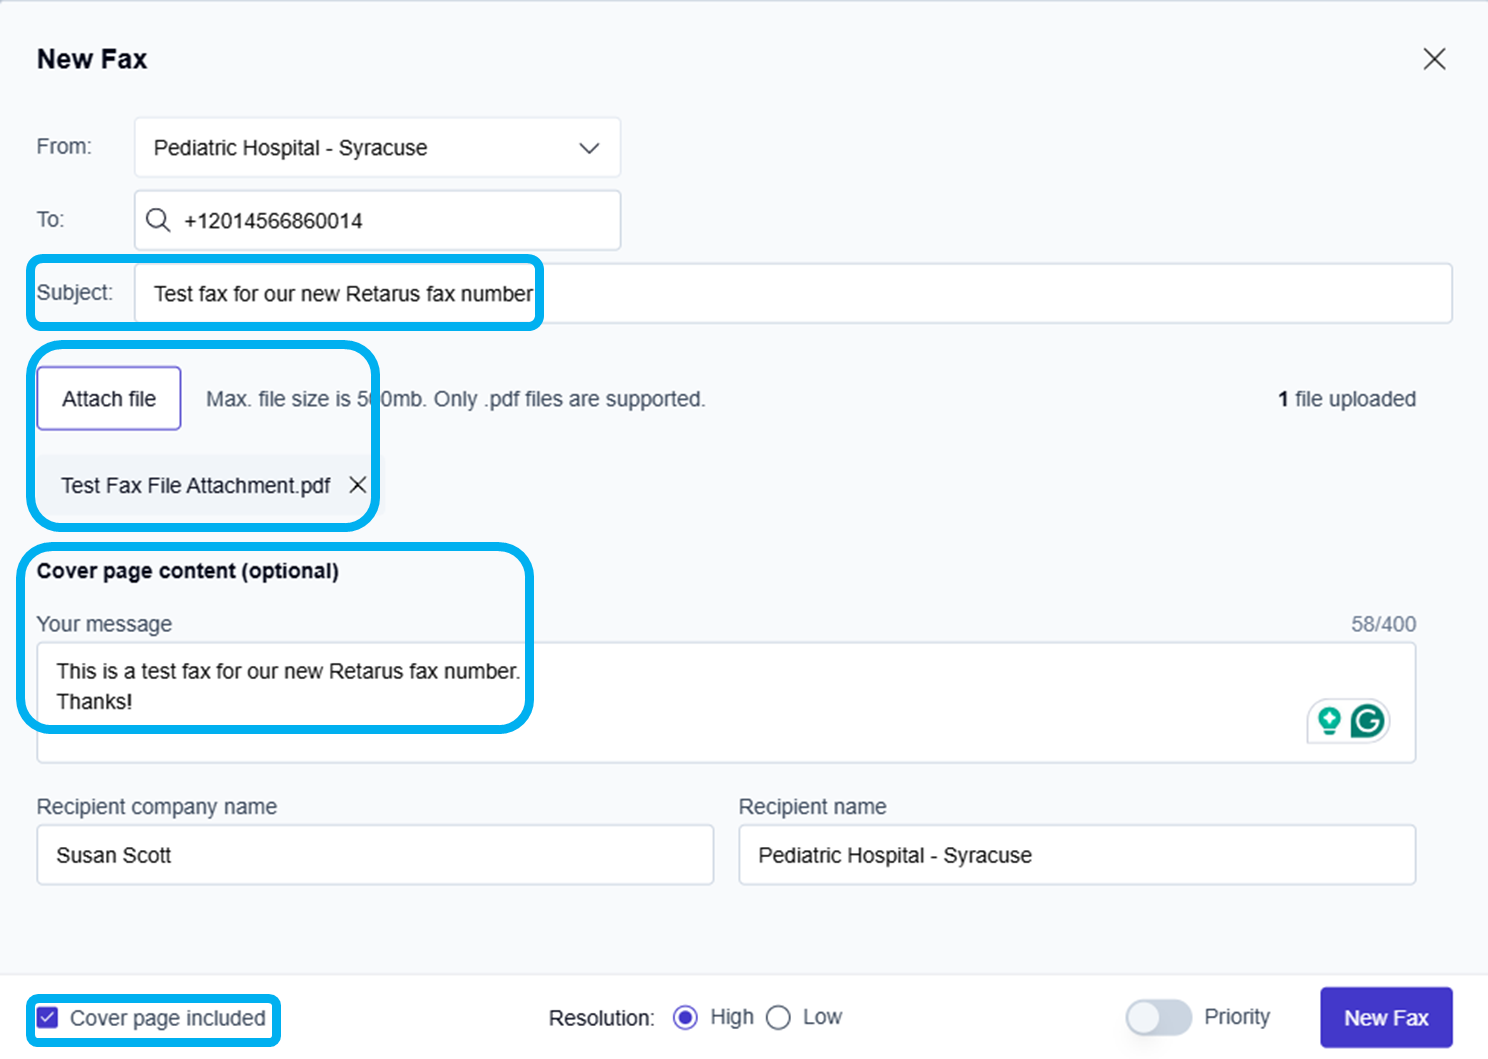Click the To fax number field
The width and height of the screenshot is (1488, 1059).
pyautogui.click(x=390, y=221)
